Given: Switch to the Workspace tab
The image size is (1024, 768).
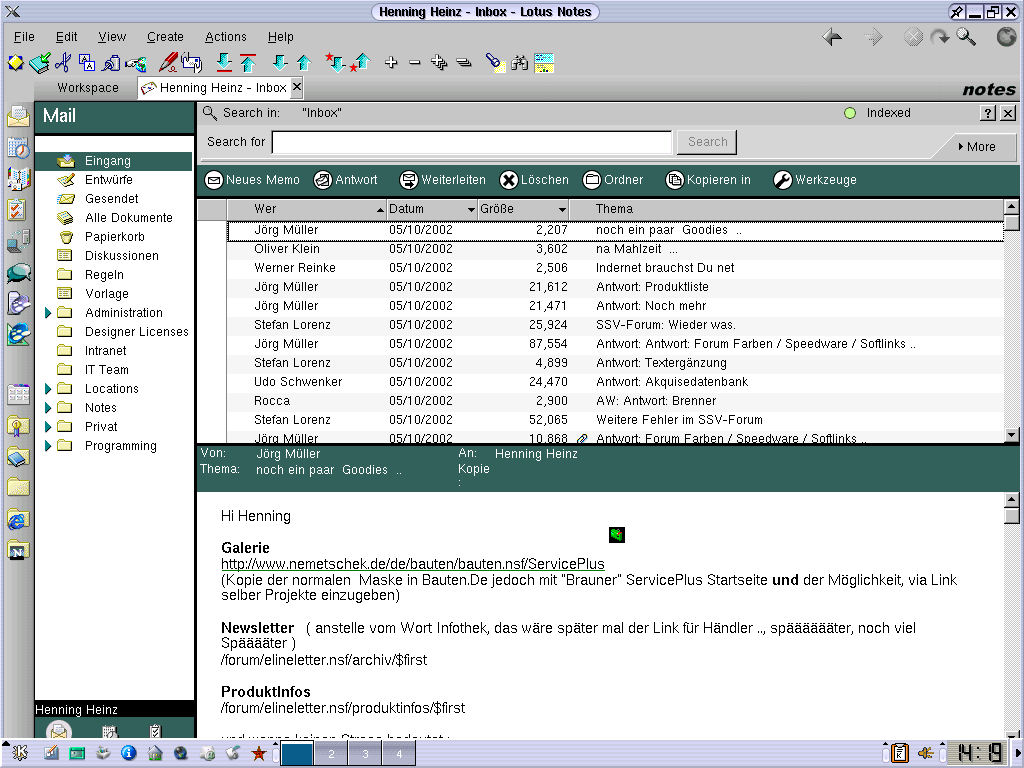Looking at the screenshot, I should point(88,88).
